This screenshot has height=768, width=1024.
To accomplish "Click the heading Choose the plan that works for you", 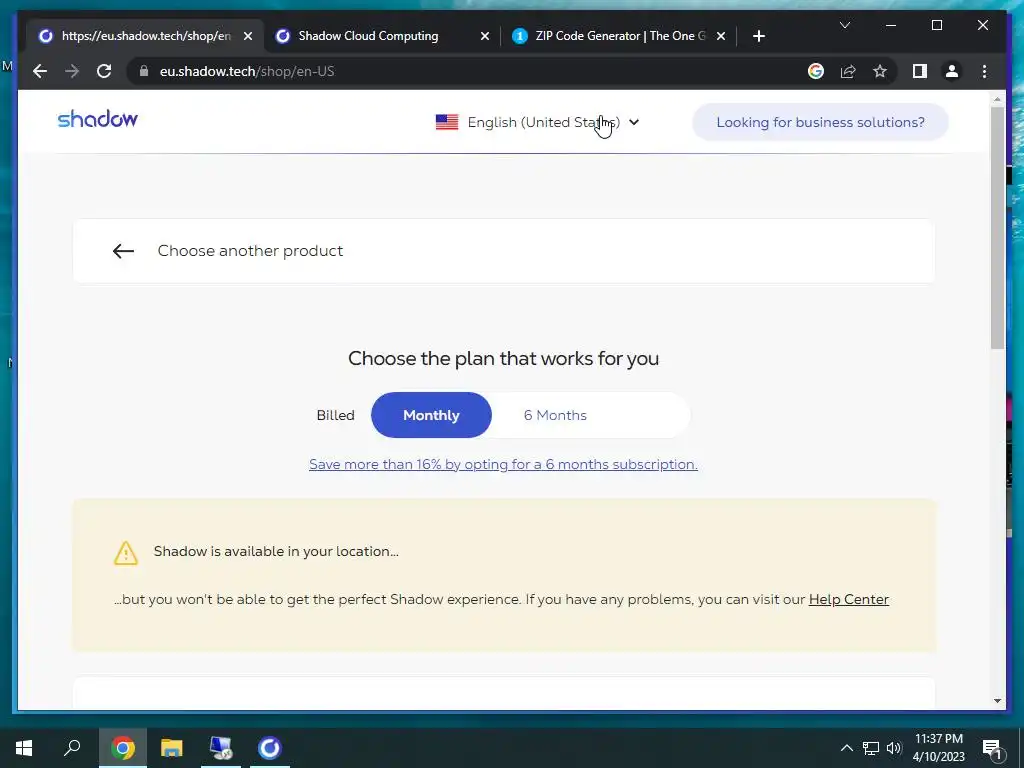I will tap(503, 359).
